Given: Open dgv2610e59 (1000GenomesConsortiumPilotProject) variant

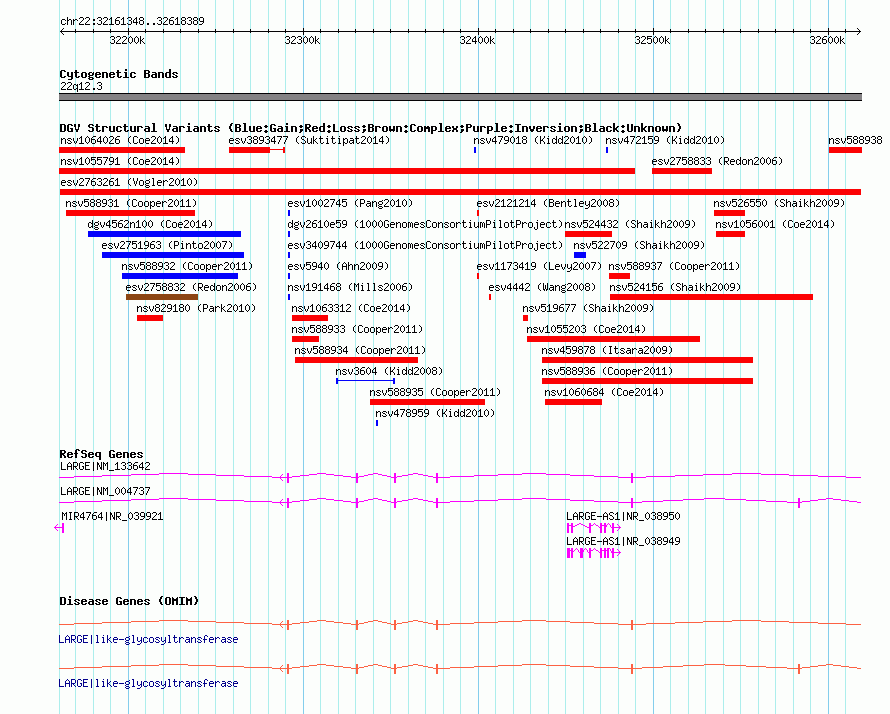Looking at the screenshot, I should click(x=425, y=224).
